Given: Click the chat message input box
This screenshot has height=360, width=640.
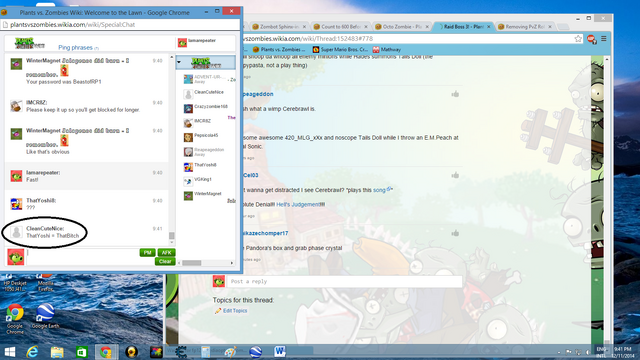Looking at the screenshot, I should 82,257.
